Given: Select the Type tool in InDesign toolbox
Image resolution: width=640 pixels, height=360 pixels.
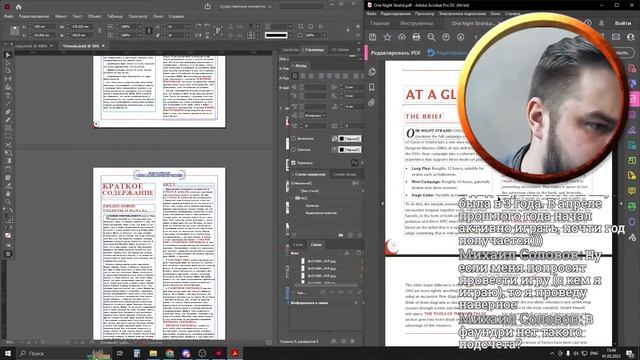Looking at the screenshot, I should pyautogui.click(x=8, y=96).
